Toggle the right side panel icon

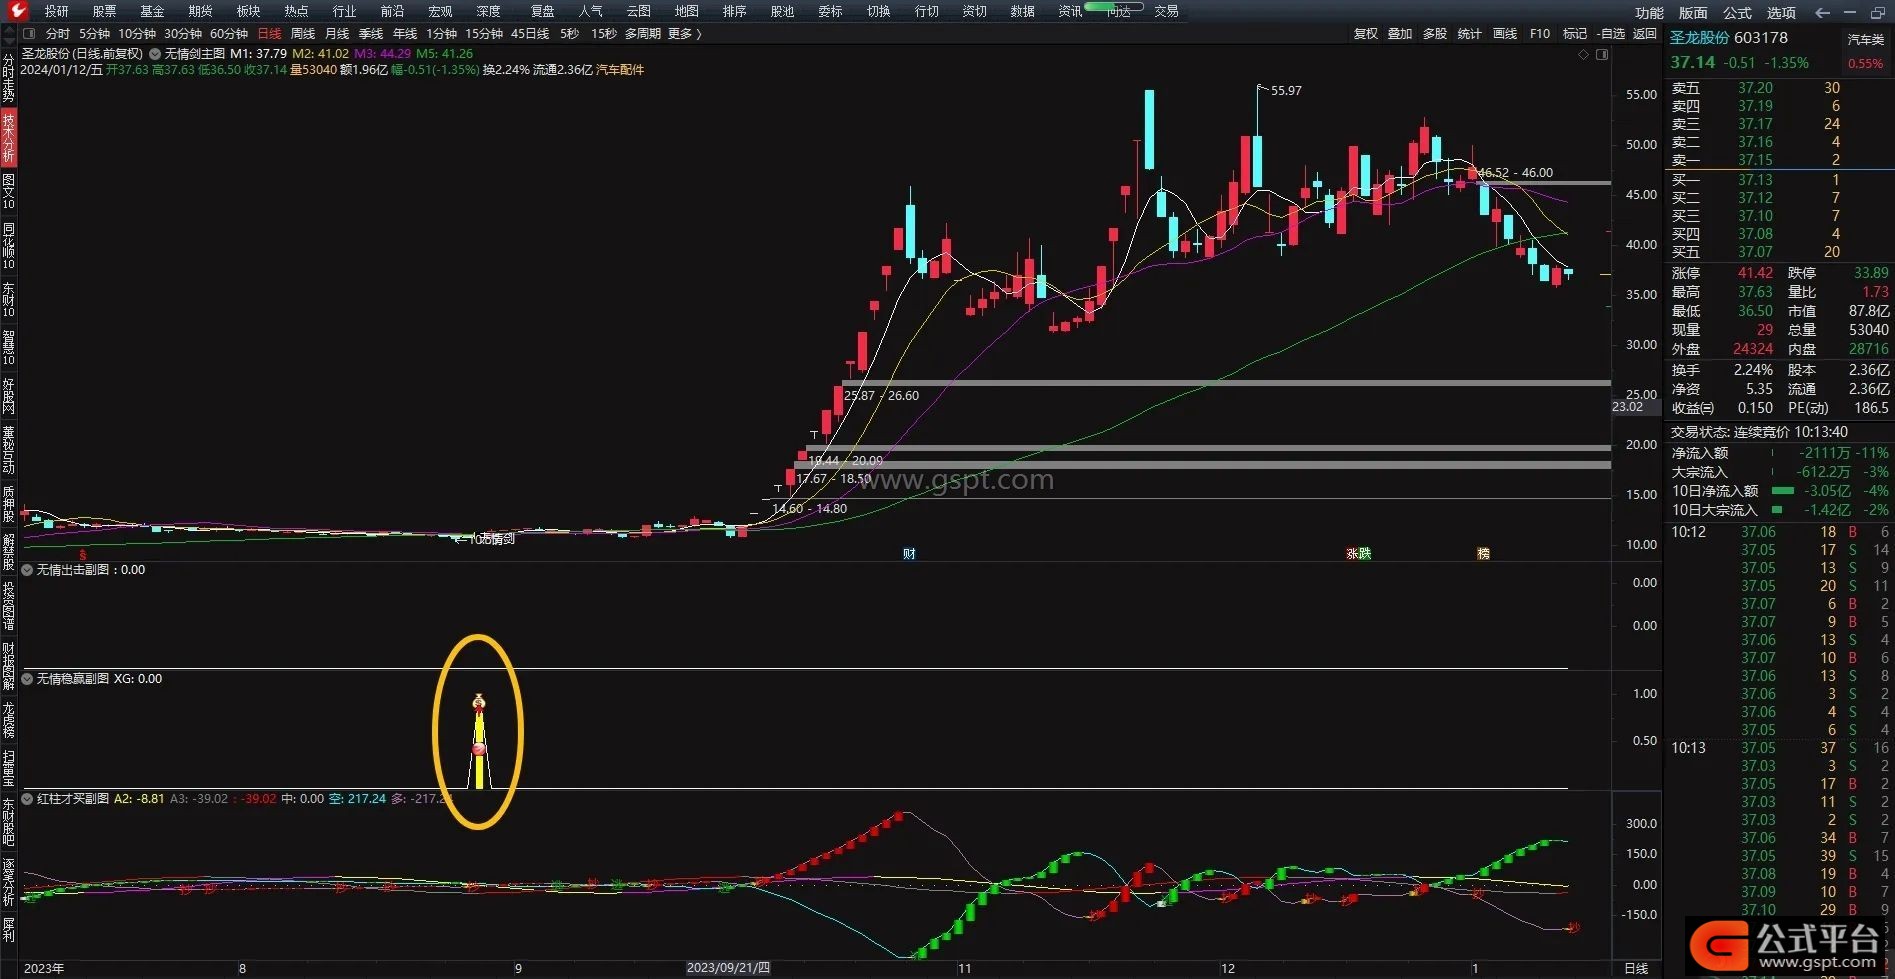(1602, 54)
